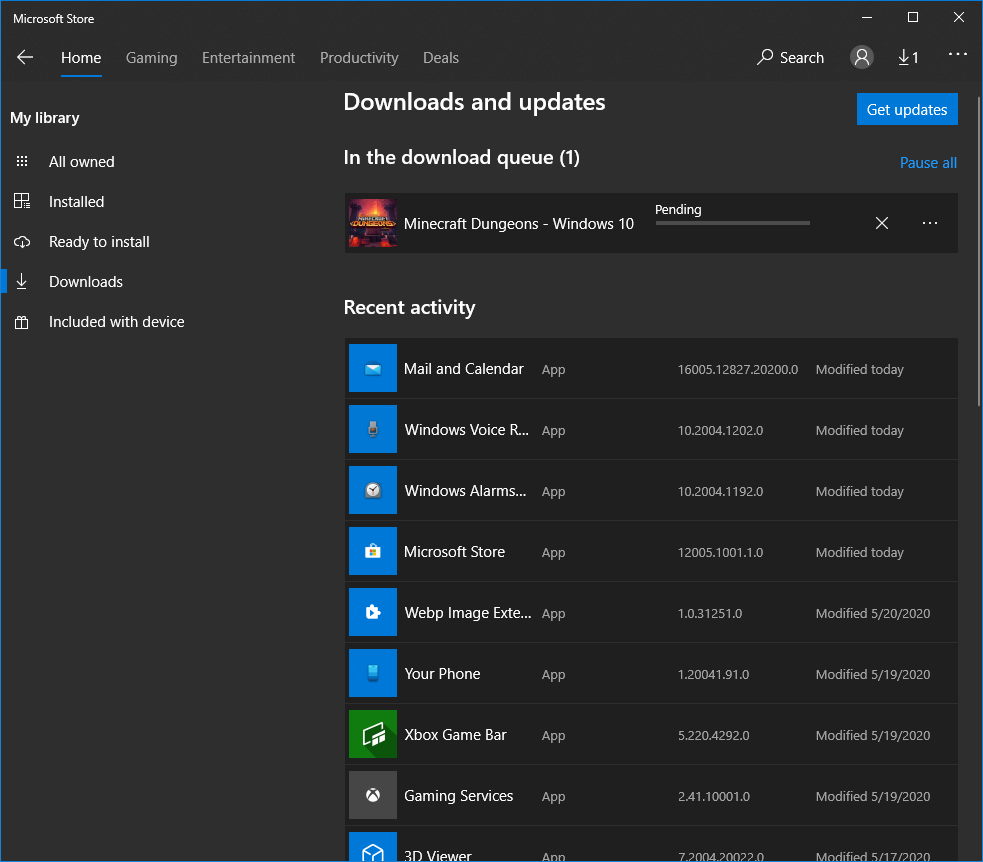Click the Xbox Game Bar icon
The height and width of the screenshot is (862, 983).
point(373,734)
